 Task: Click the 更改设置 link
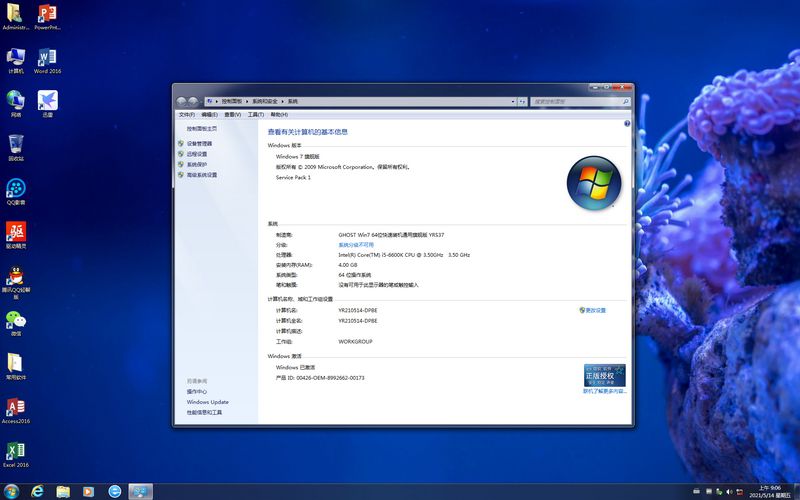593,310
